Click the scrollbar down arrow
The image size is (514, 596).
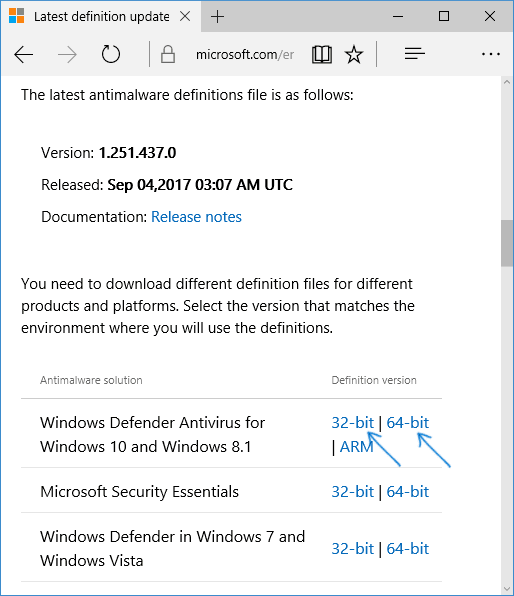pos(507,589)
